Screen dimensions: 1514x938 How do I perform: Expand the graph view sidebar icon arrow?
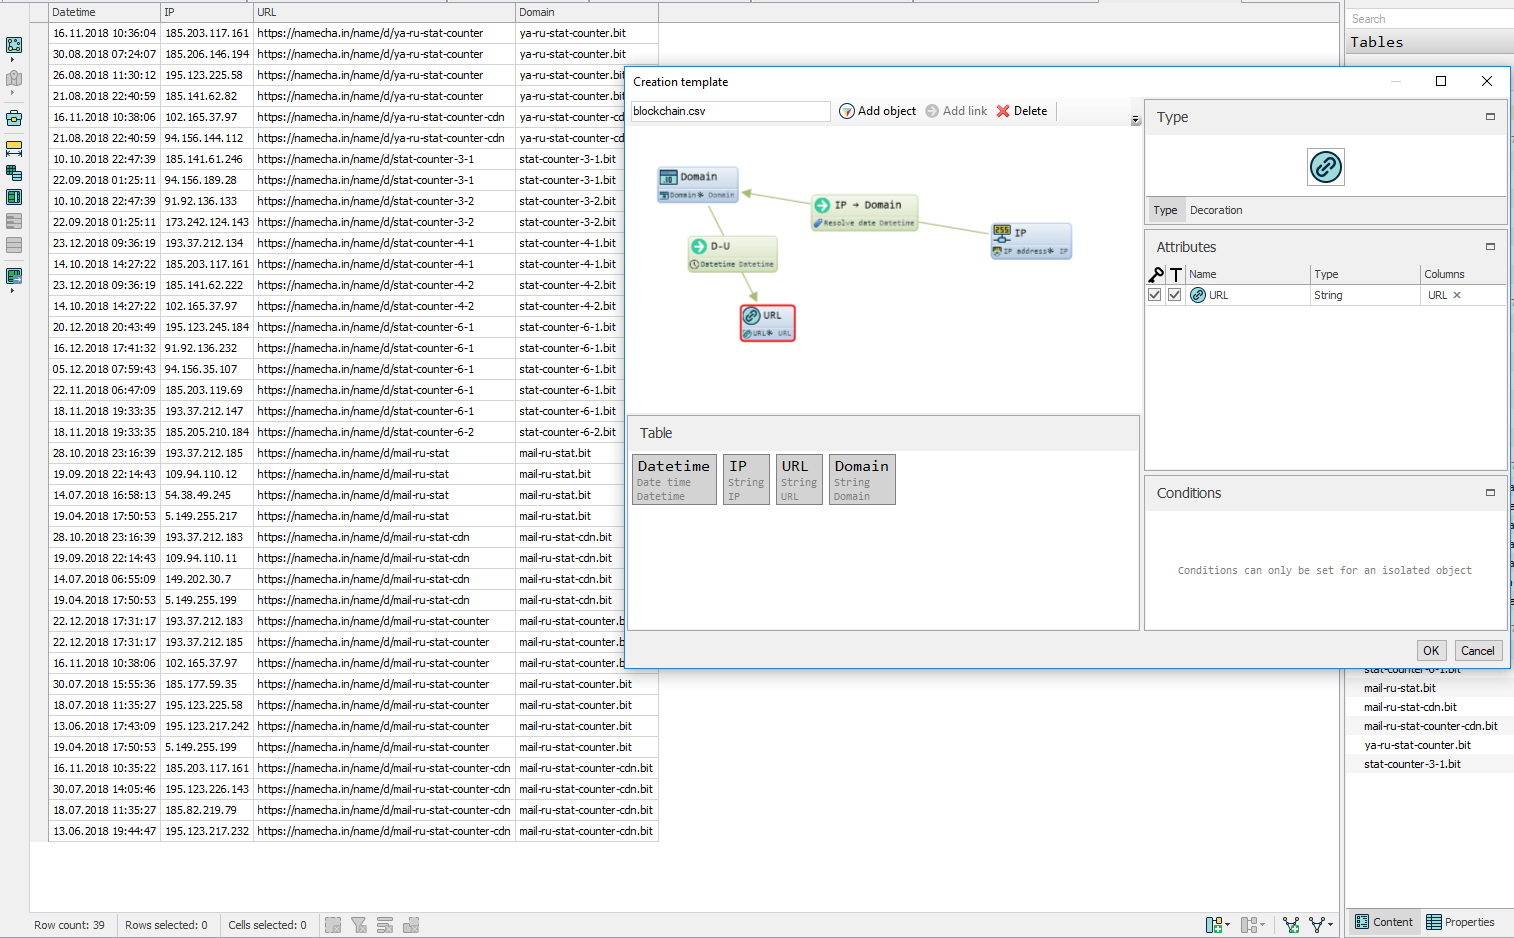12,60
